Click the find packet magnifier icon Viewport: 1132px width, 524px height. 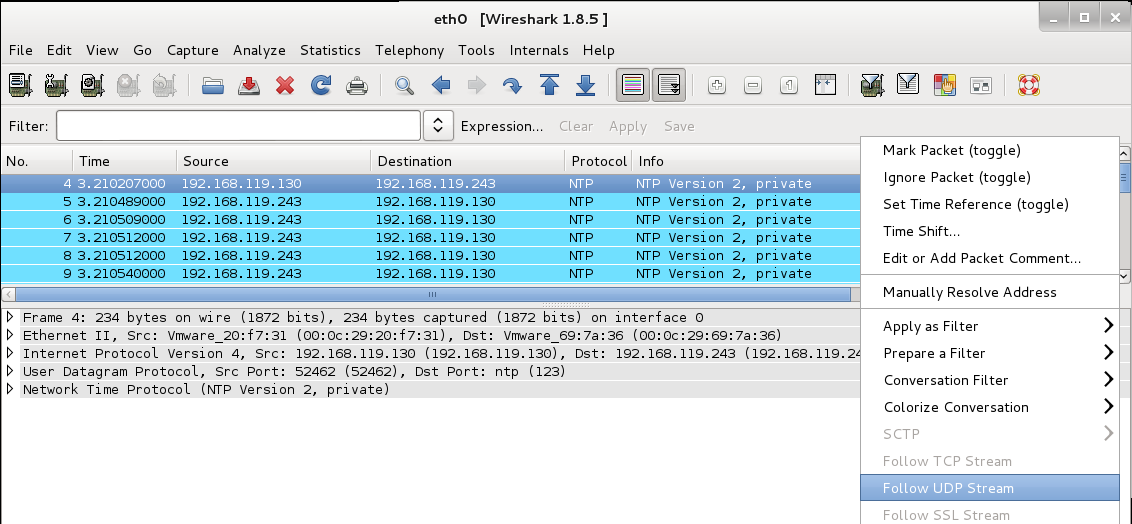[404, 86]
